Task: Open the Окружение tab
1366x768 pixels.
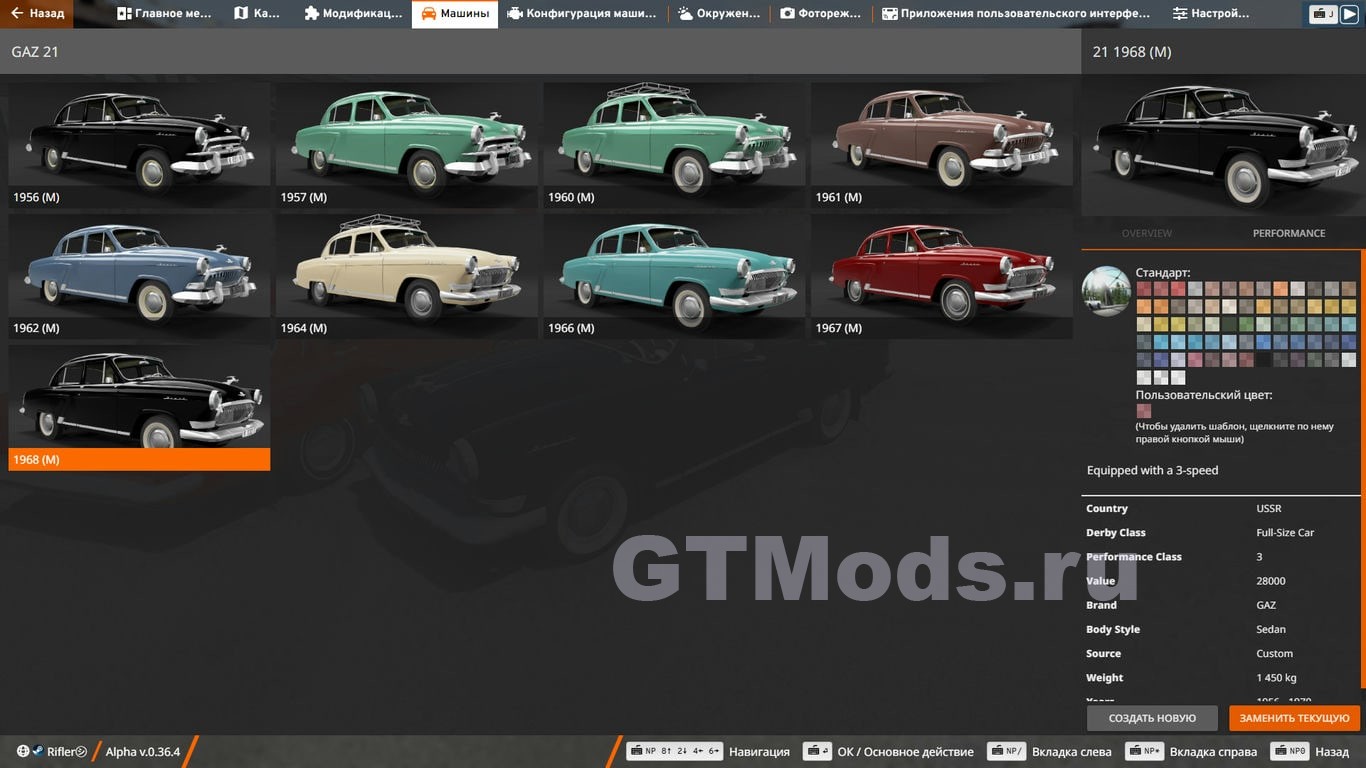Action: click(x=718, y=14)
